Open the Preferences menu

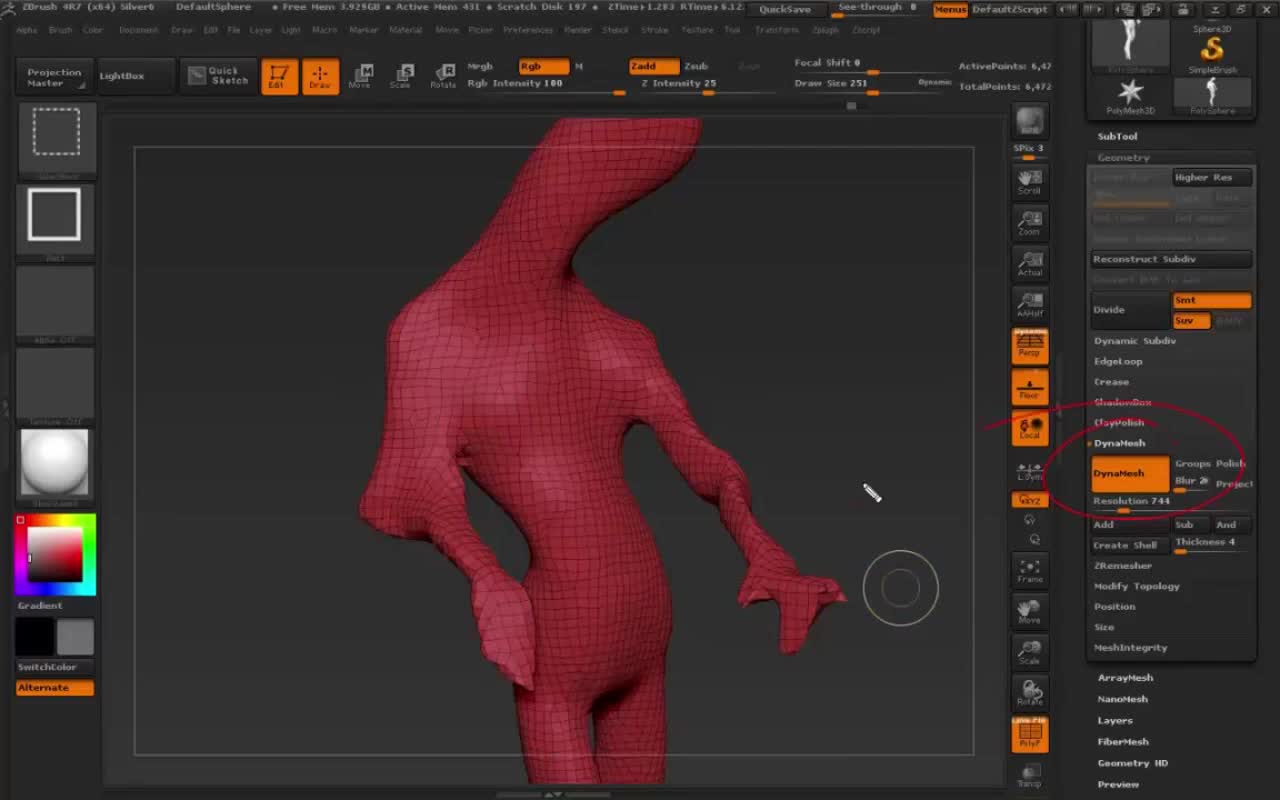[x=528, y=30]
